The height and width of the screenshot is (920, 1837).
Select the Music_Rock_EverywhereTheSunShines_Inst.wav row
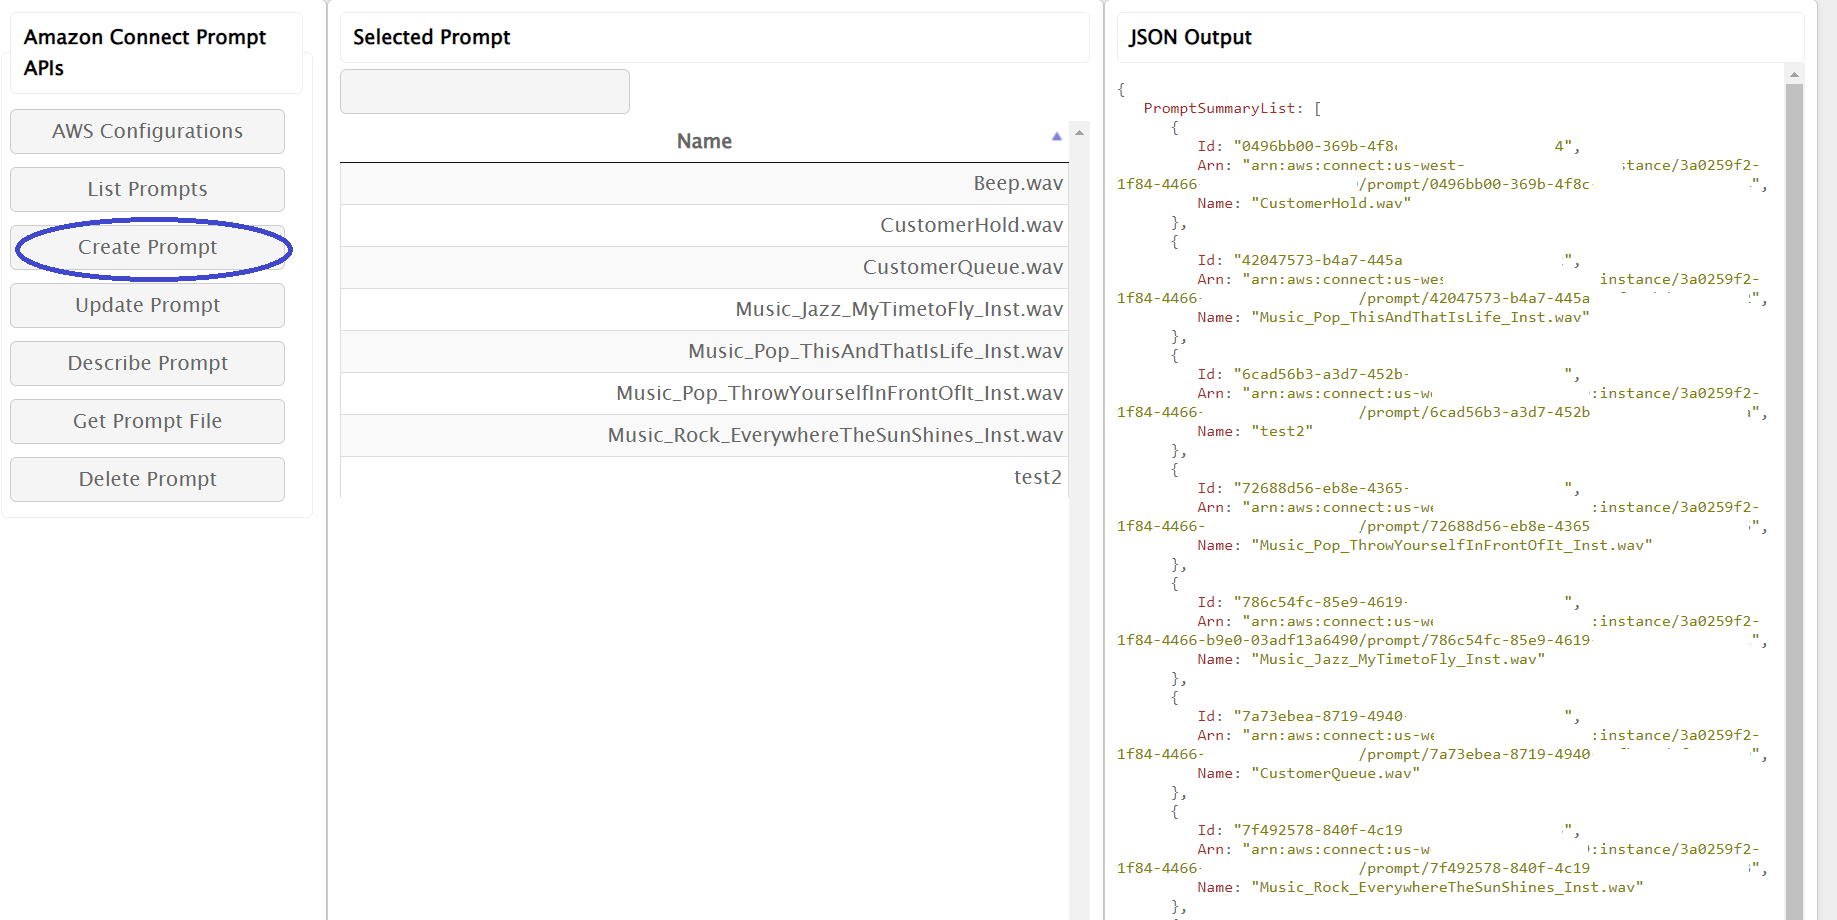click(704, 435)
